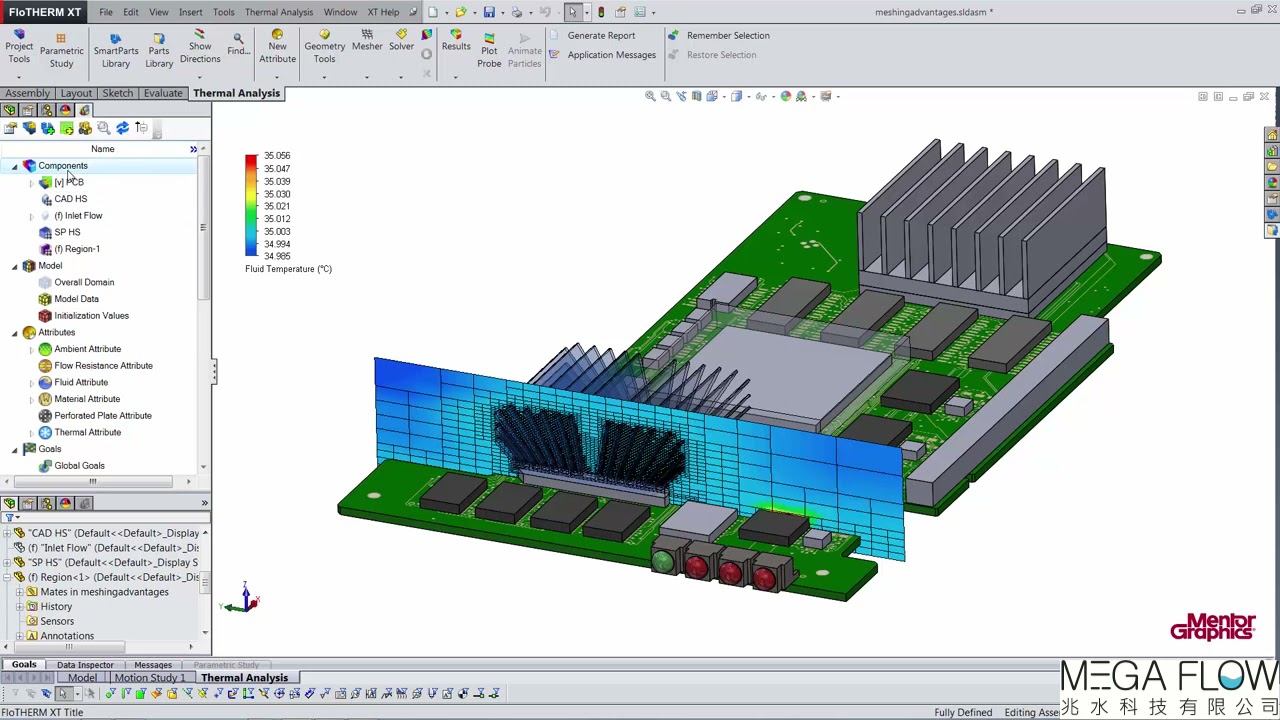Image resolution: width=1280 pixels, height=720 pixels.
Task: Click the Save icon in the quick toolbar
Action: click(489, 12)
